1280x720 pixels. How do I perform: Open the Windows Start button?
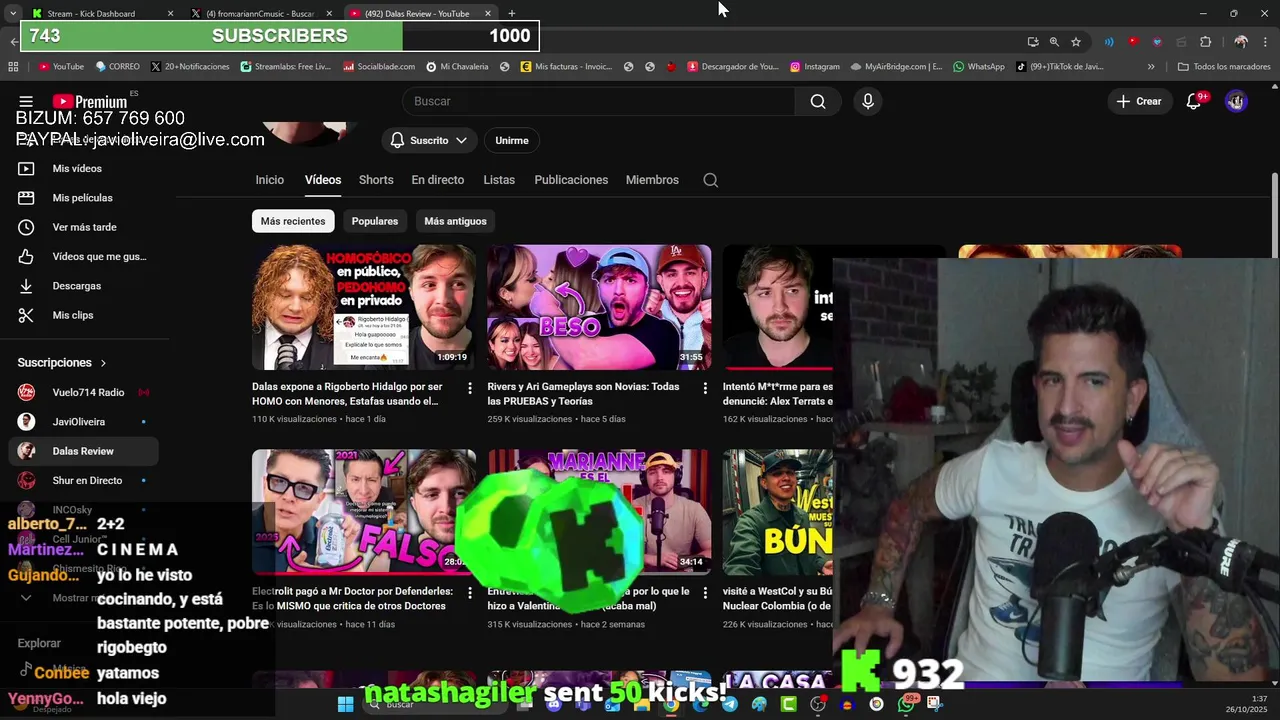[346, 705]
